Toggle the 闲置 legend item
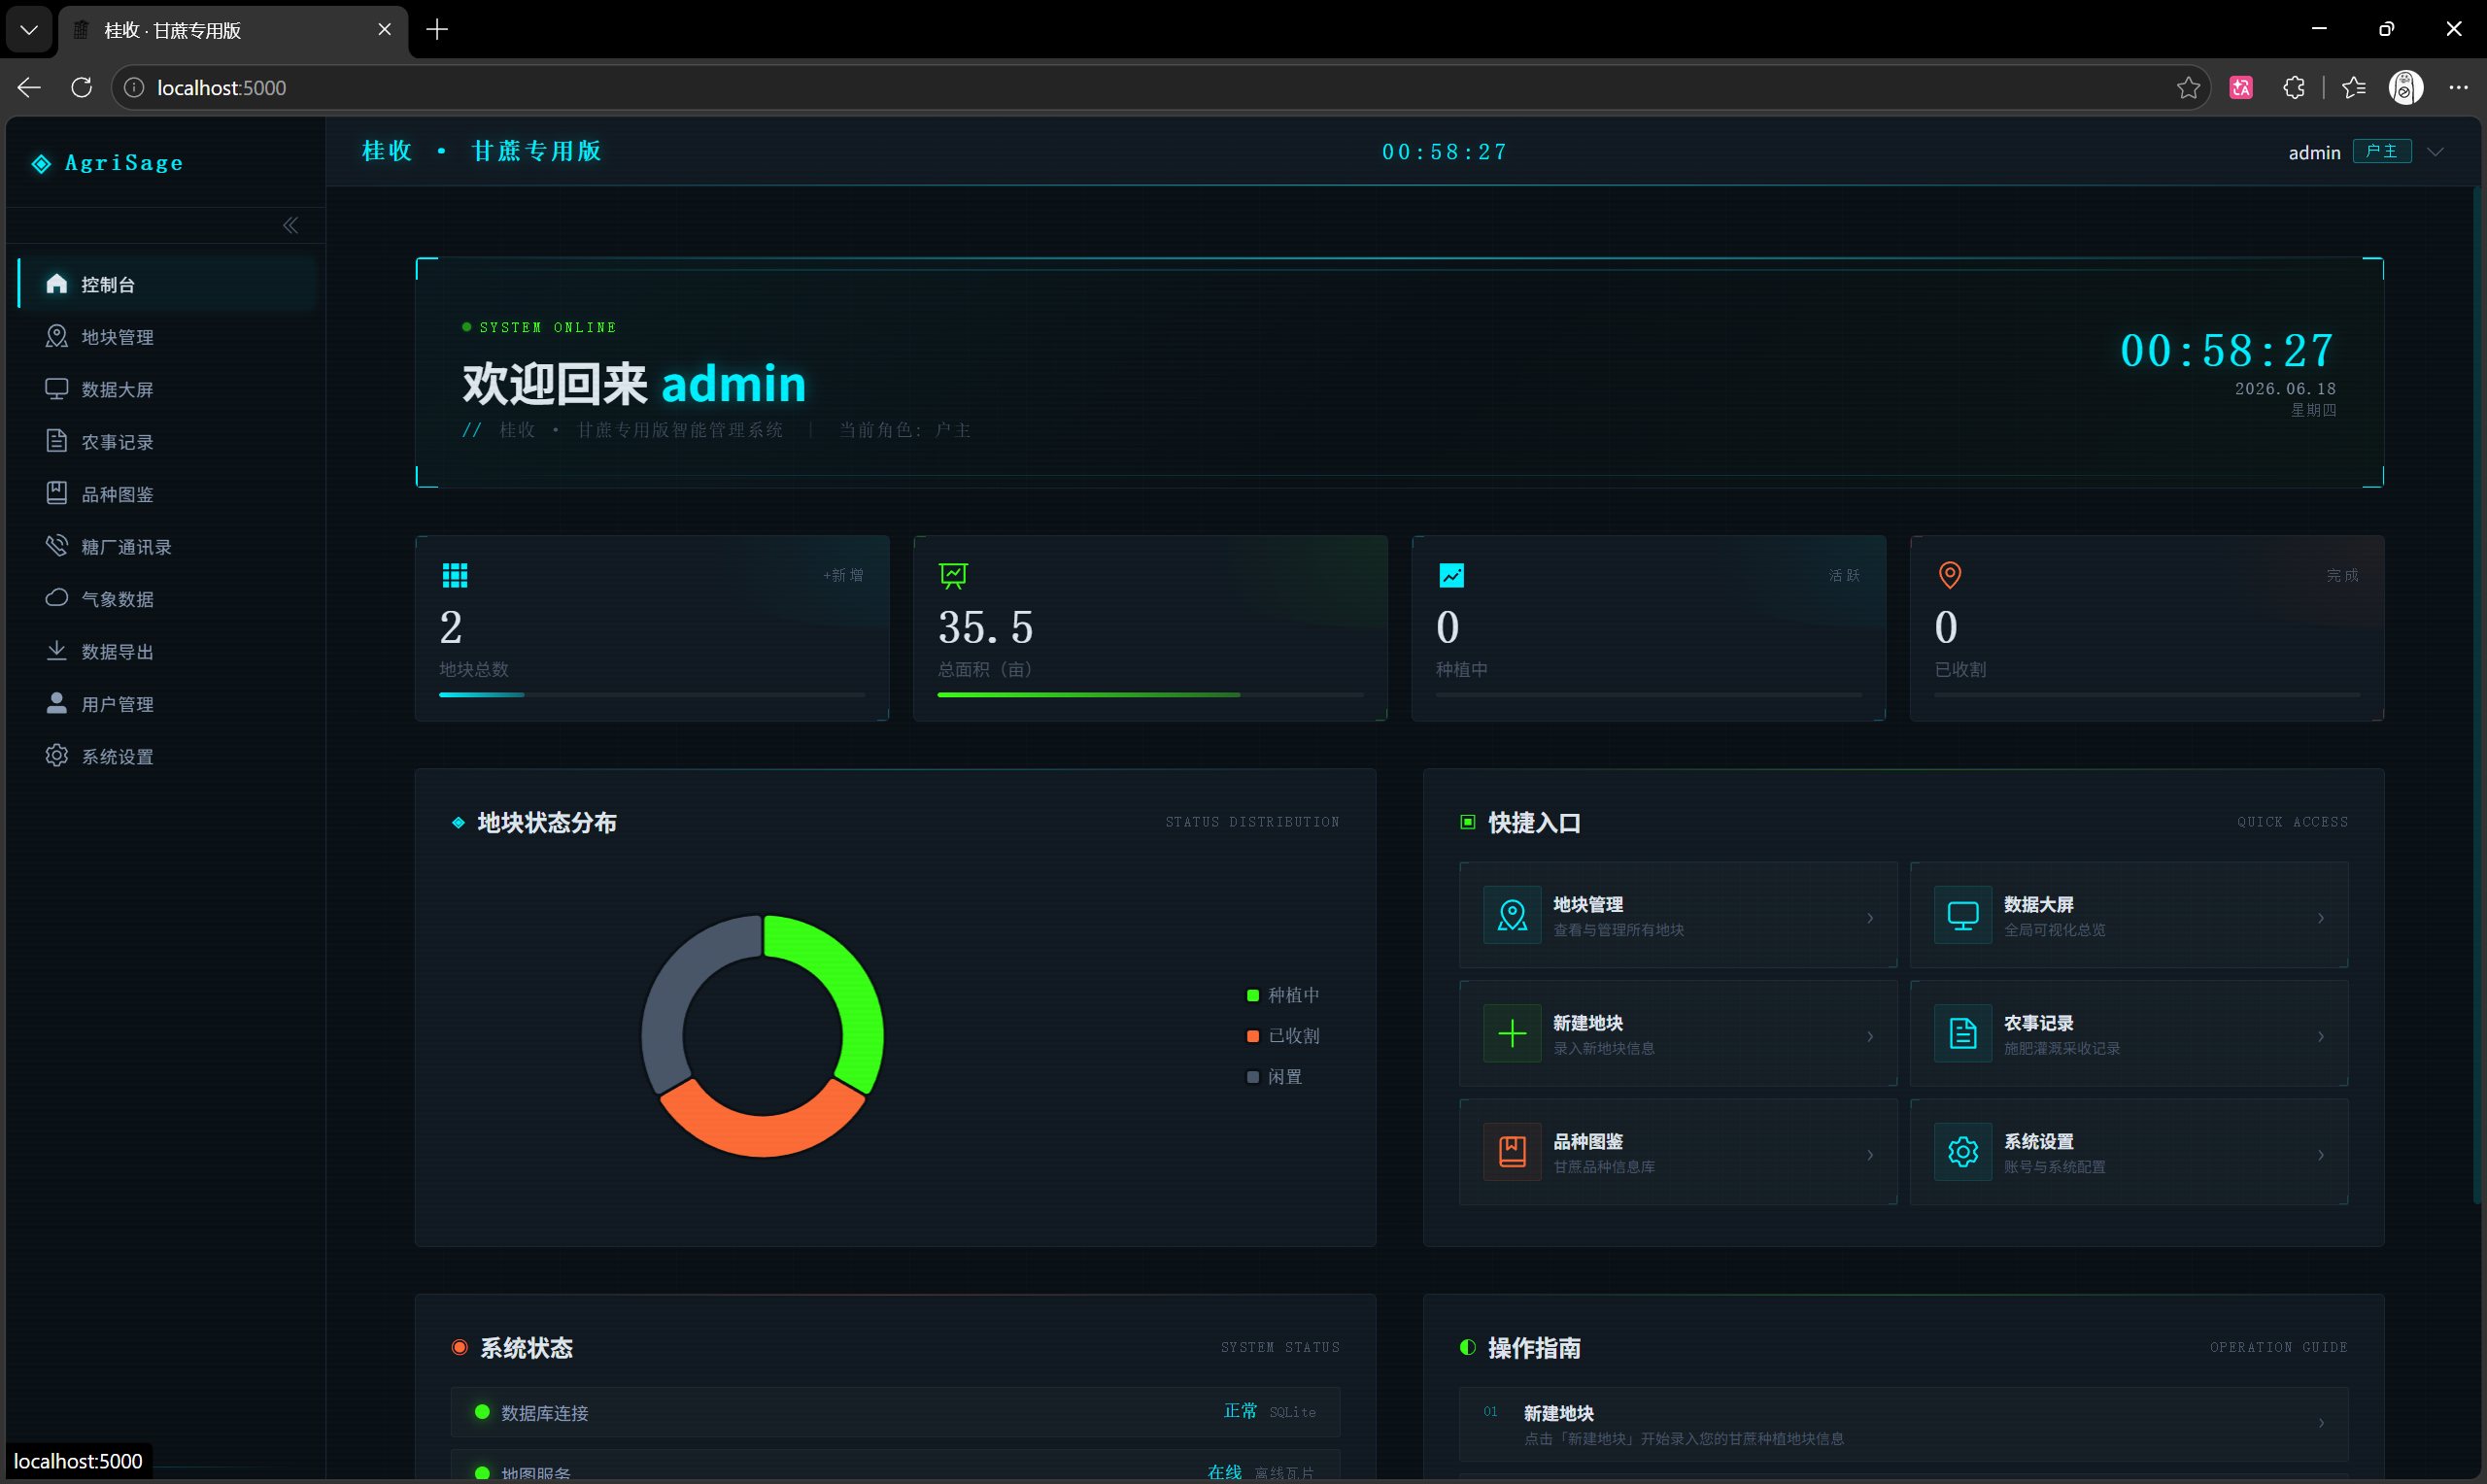Screen dimensions: 2487x1484 1275,1077
